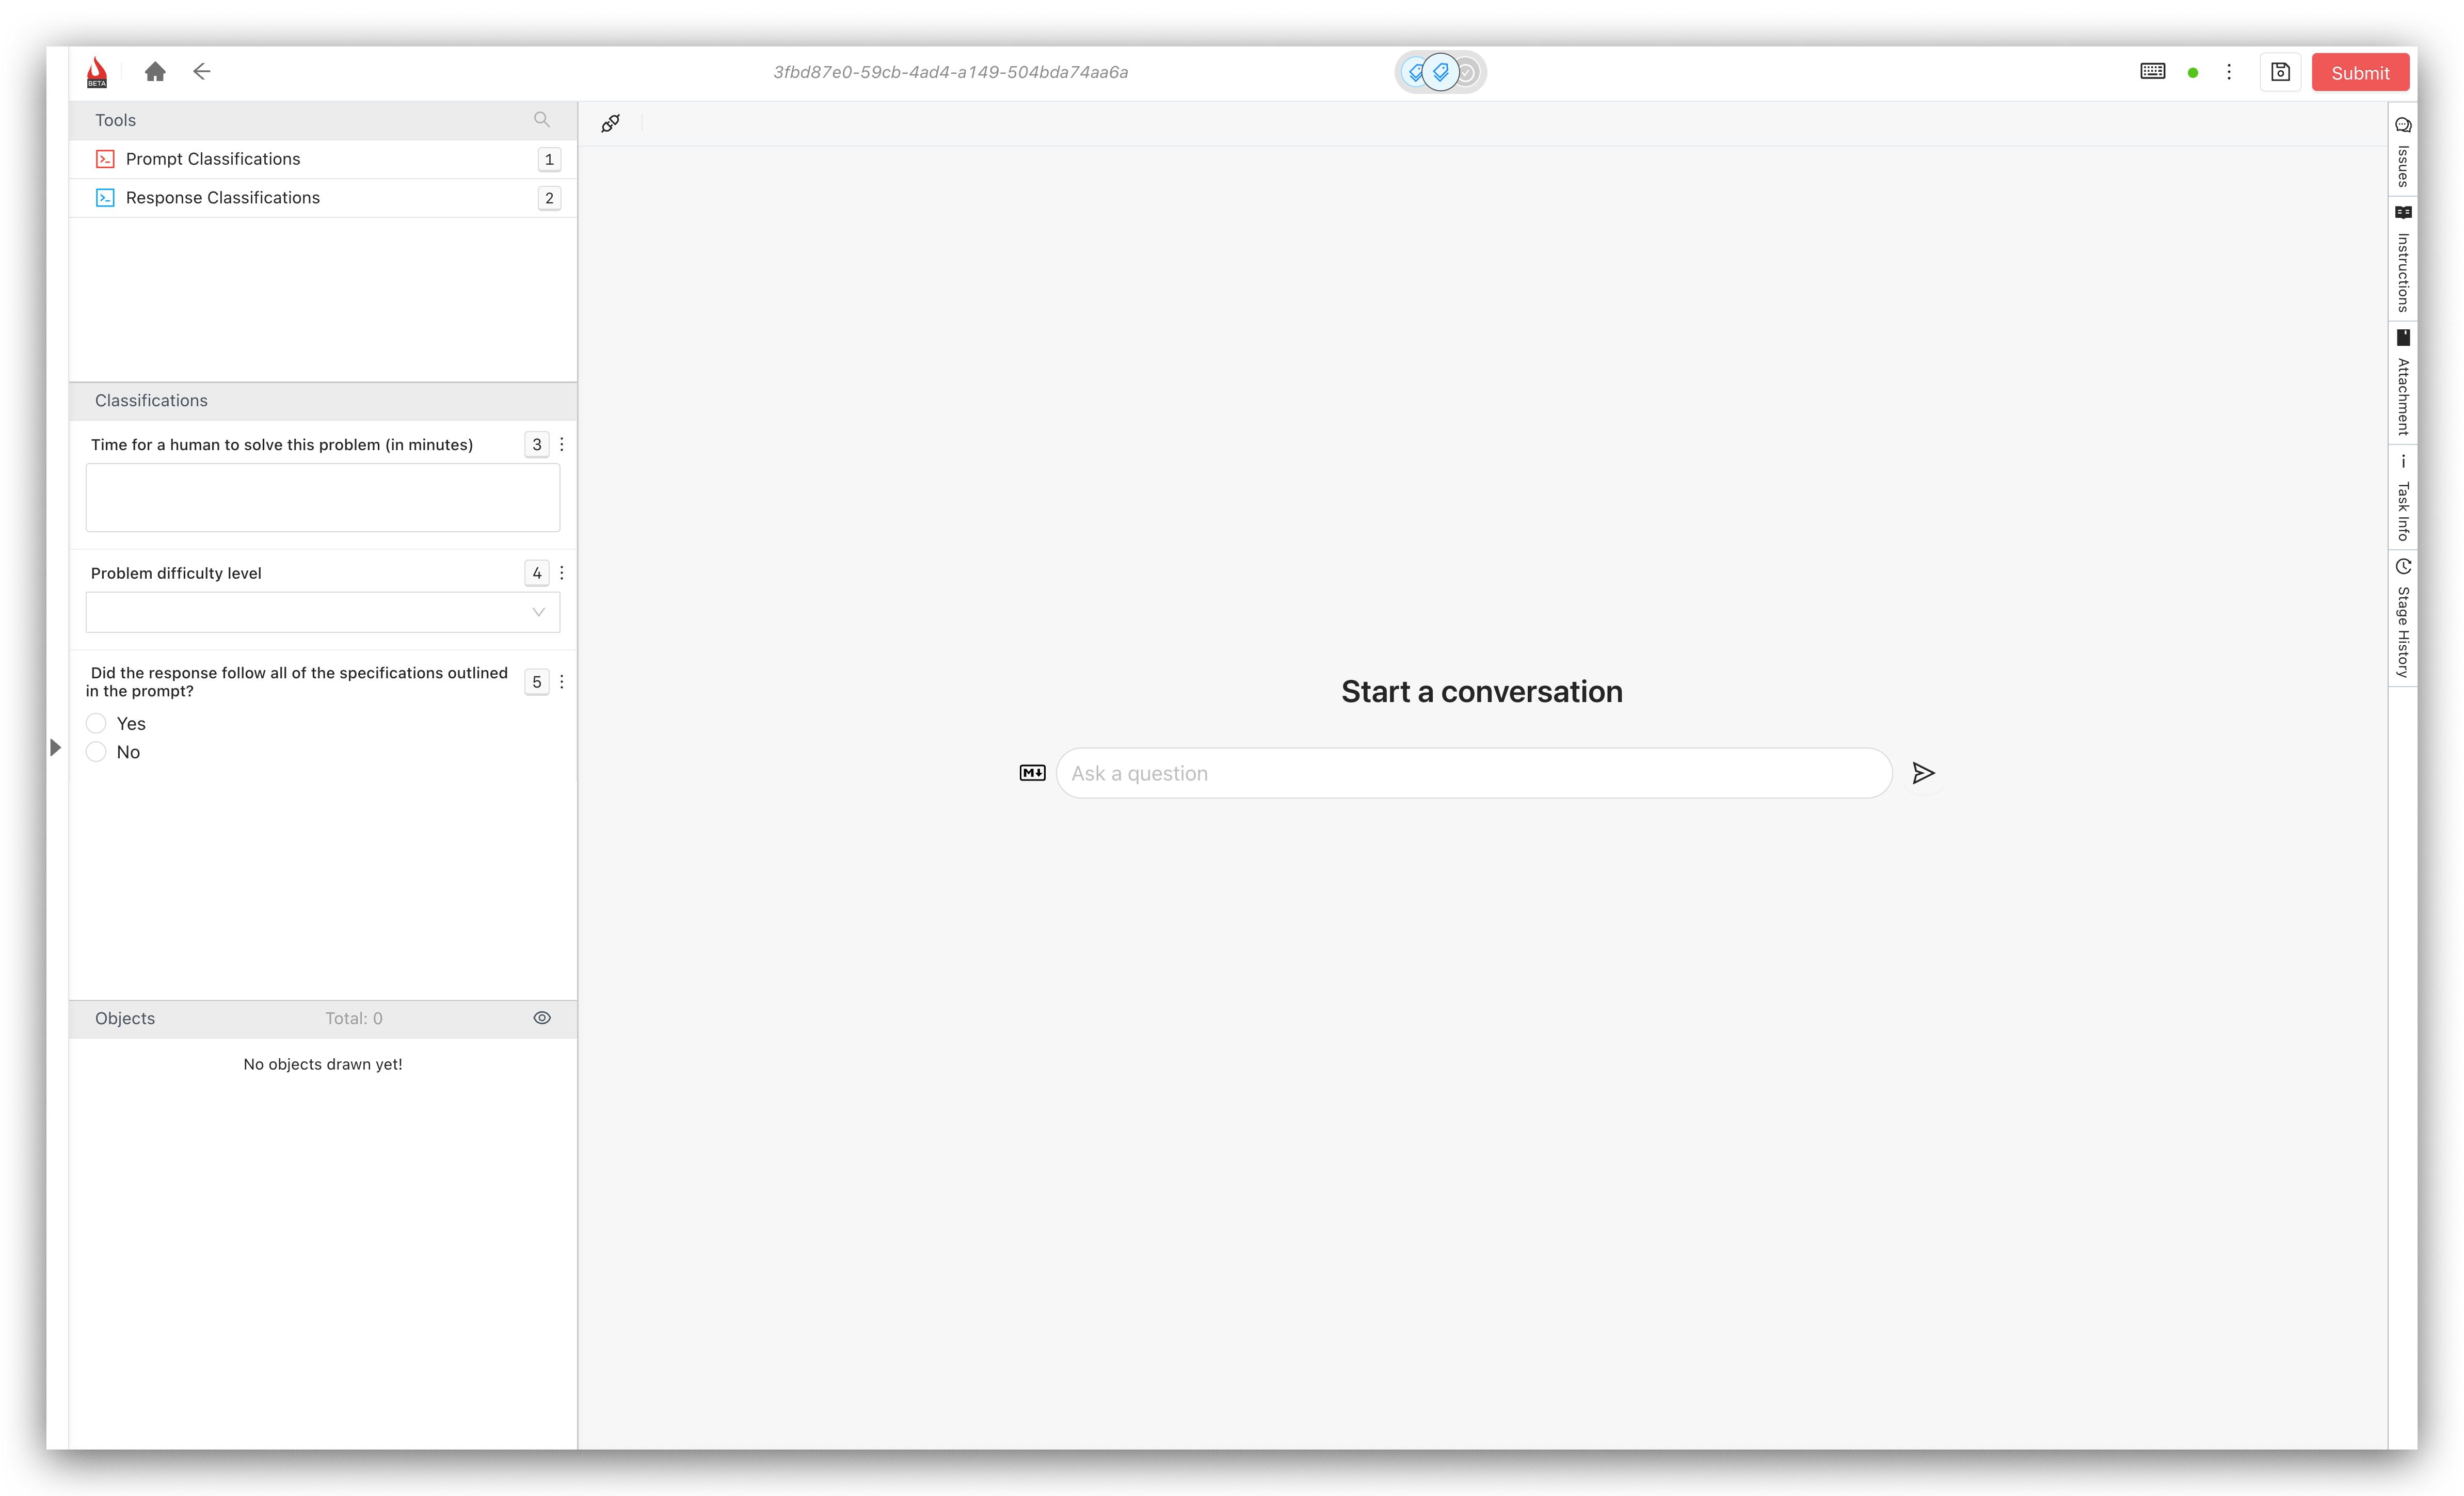
Task: Click the active tag stage icon
Action: coord(1441,72)
